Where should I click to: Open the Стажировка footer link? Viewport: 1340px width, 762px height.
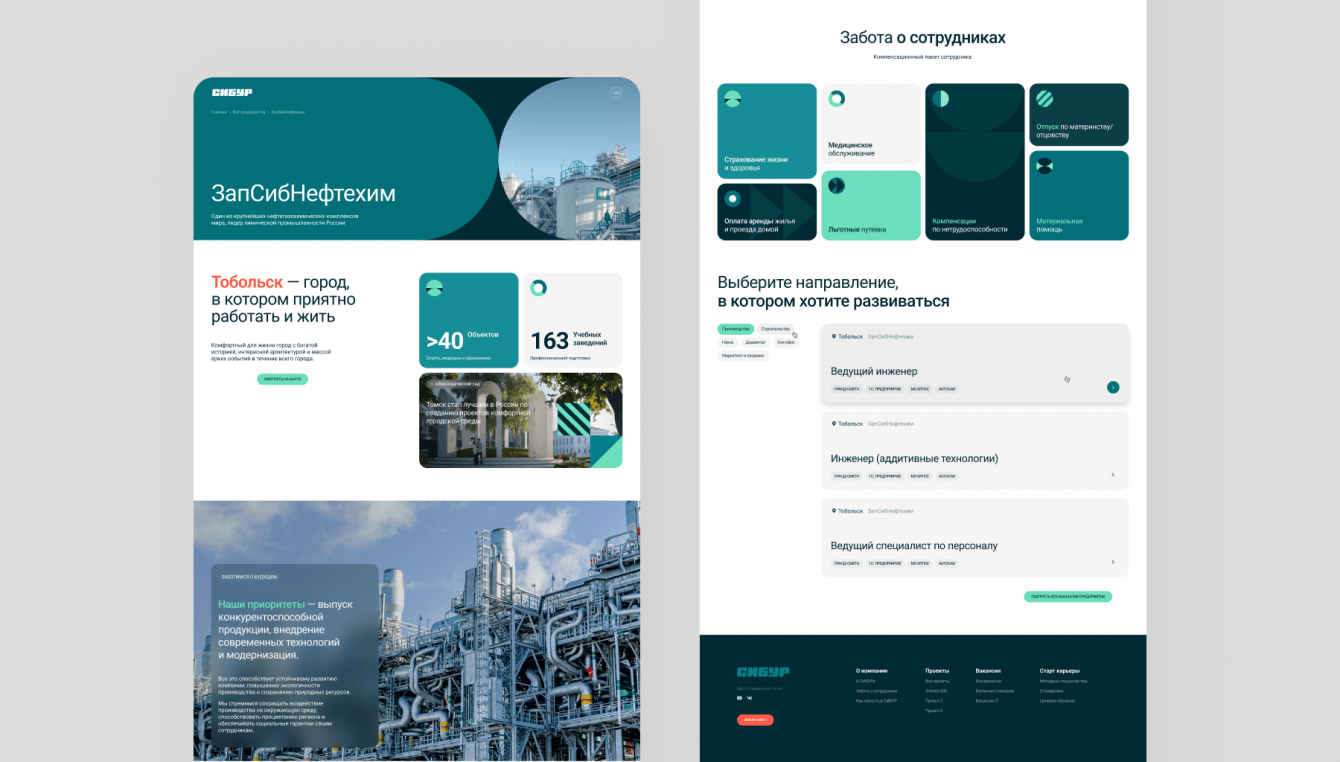(1052, 691)
